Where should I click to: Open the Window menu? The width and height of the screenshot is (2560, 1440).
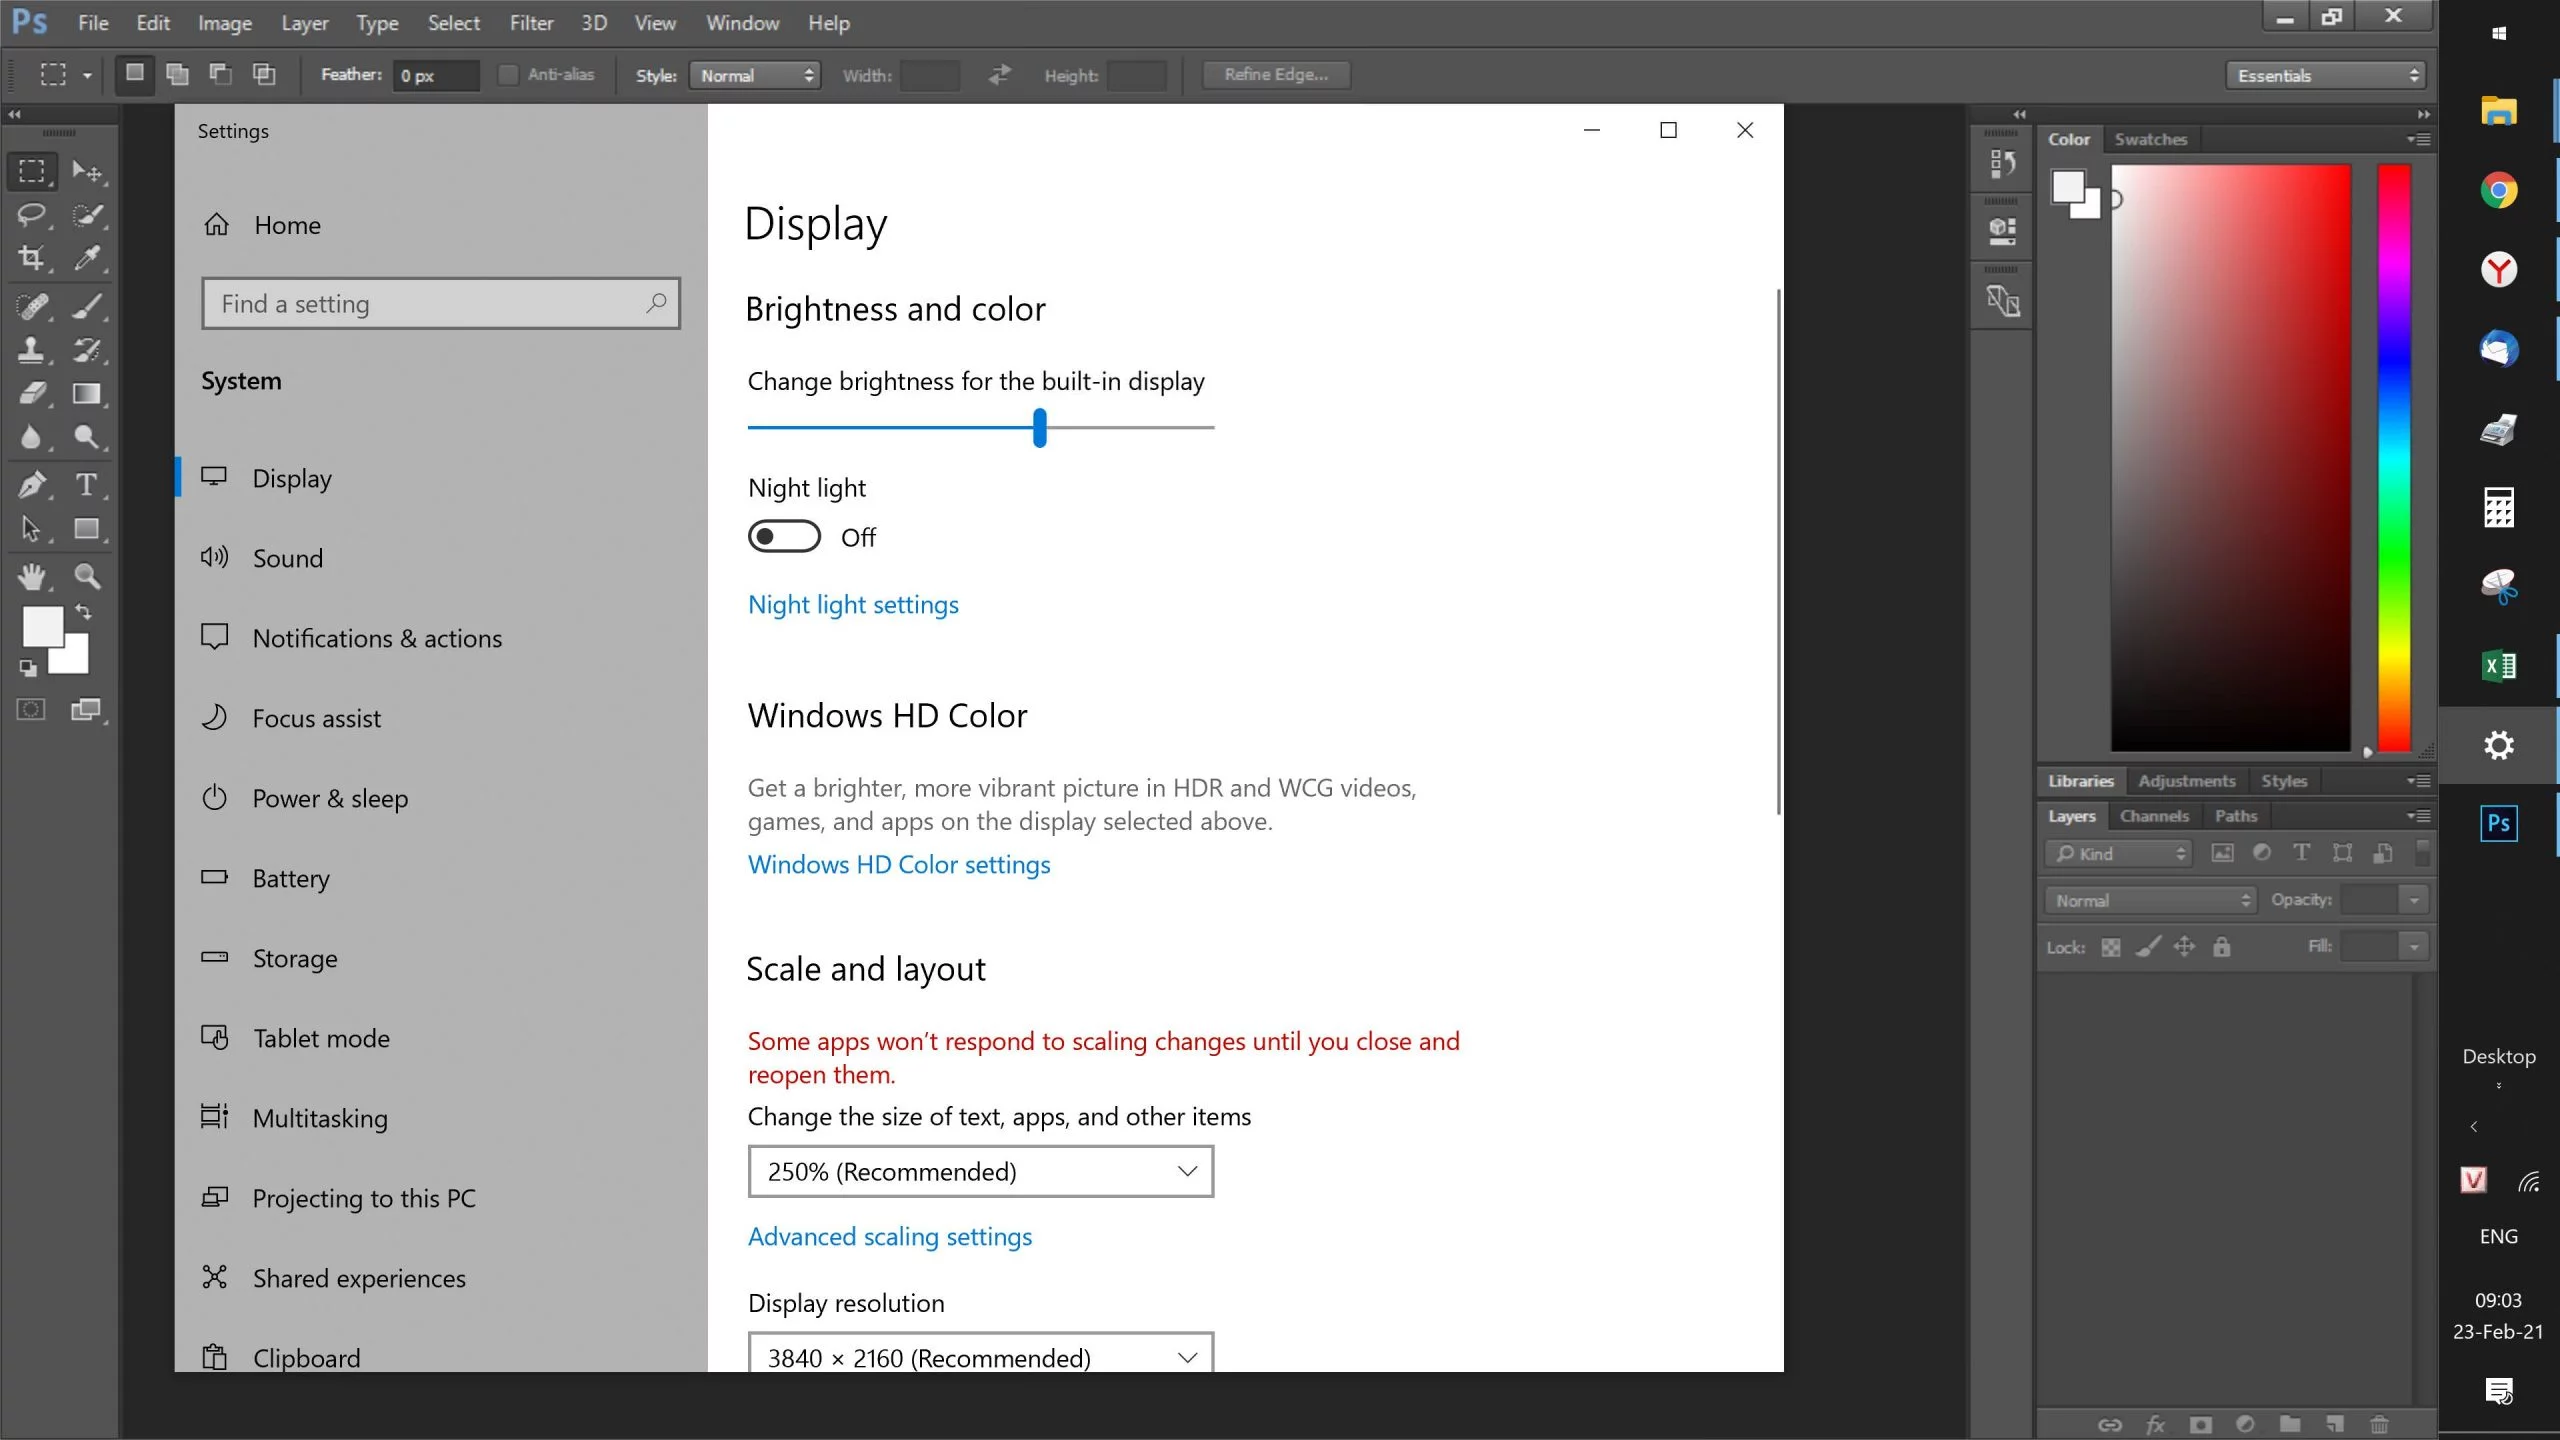742,23
